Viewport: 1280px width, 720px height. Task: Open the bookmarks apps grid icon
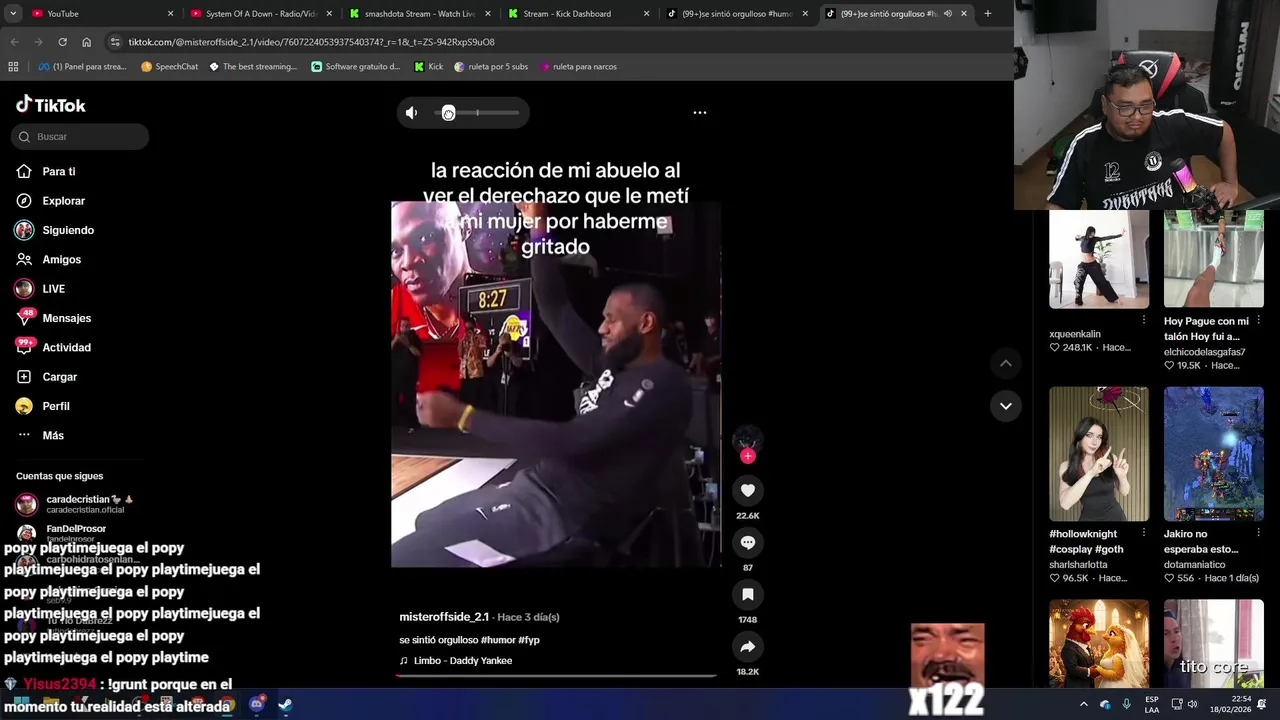13,67
